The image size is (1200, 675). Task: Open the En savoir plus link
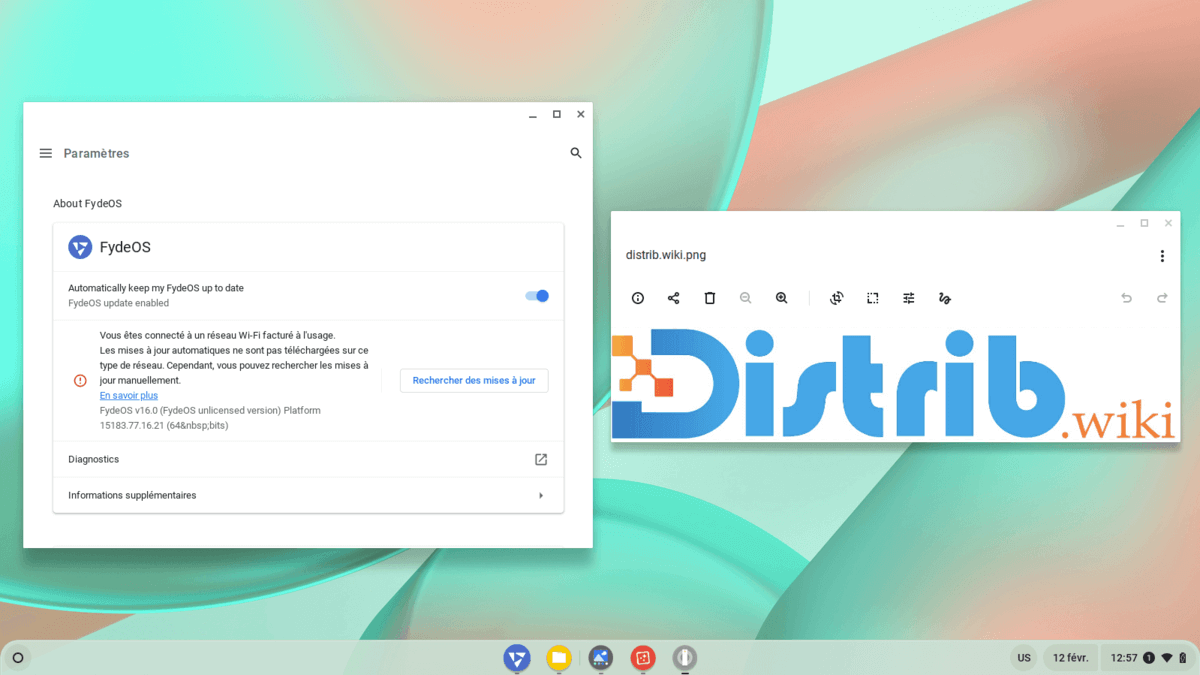click(x=129, y=396)
